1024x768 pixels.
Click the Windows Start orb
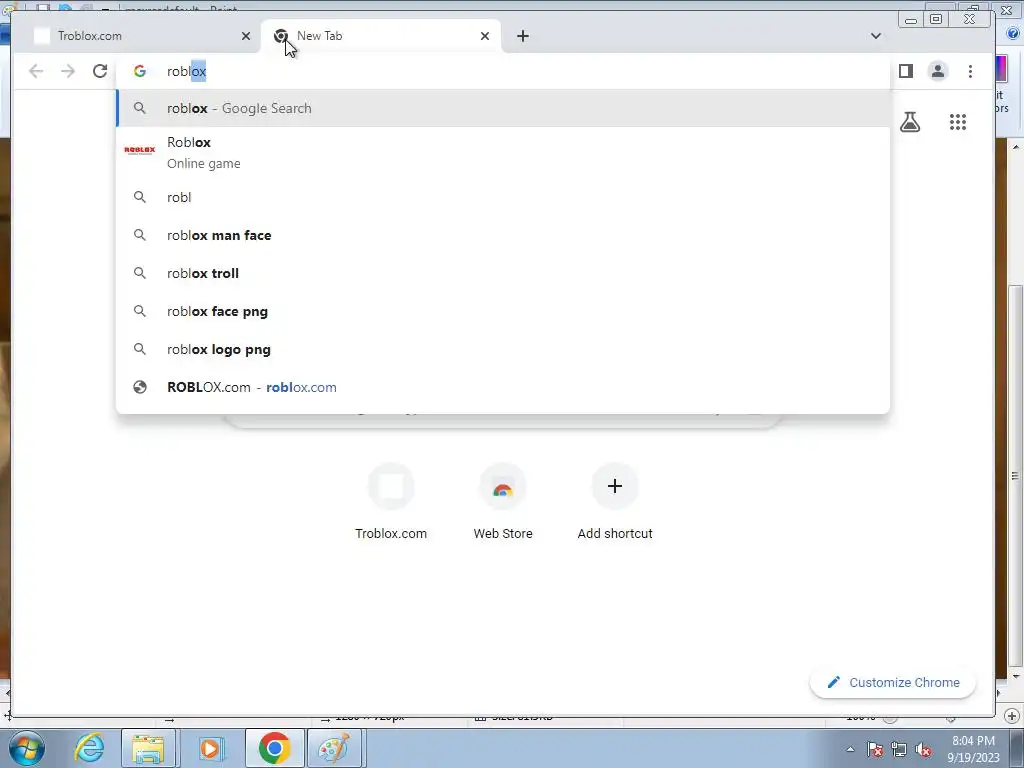coord(27,748)
